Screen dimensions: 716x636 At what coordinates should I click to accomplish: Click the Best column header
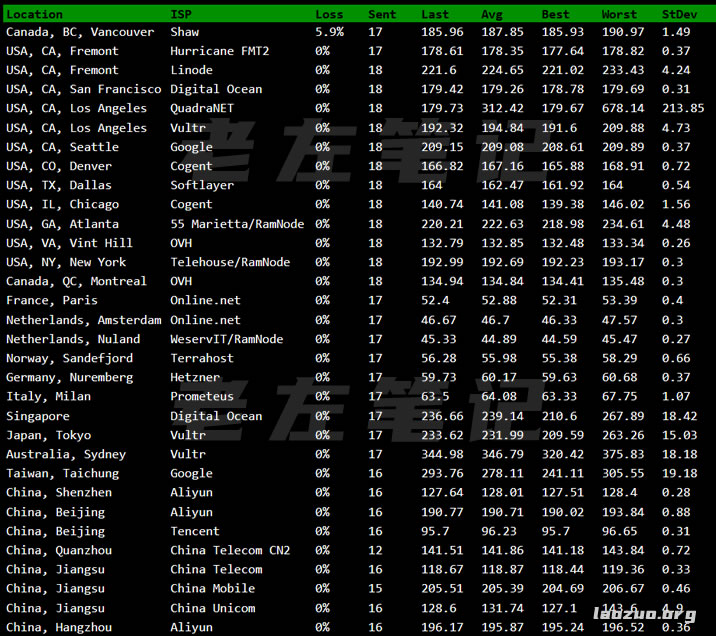pyautogui.click(x=555, y=15)
